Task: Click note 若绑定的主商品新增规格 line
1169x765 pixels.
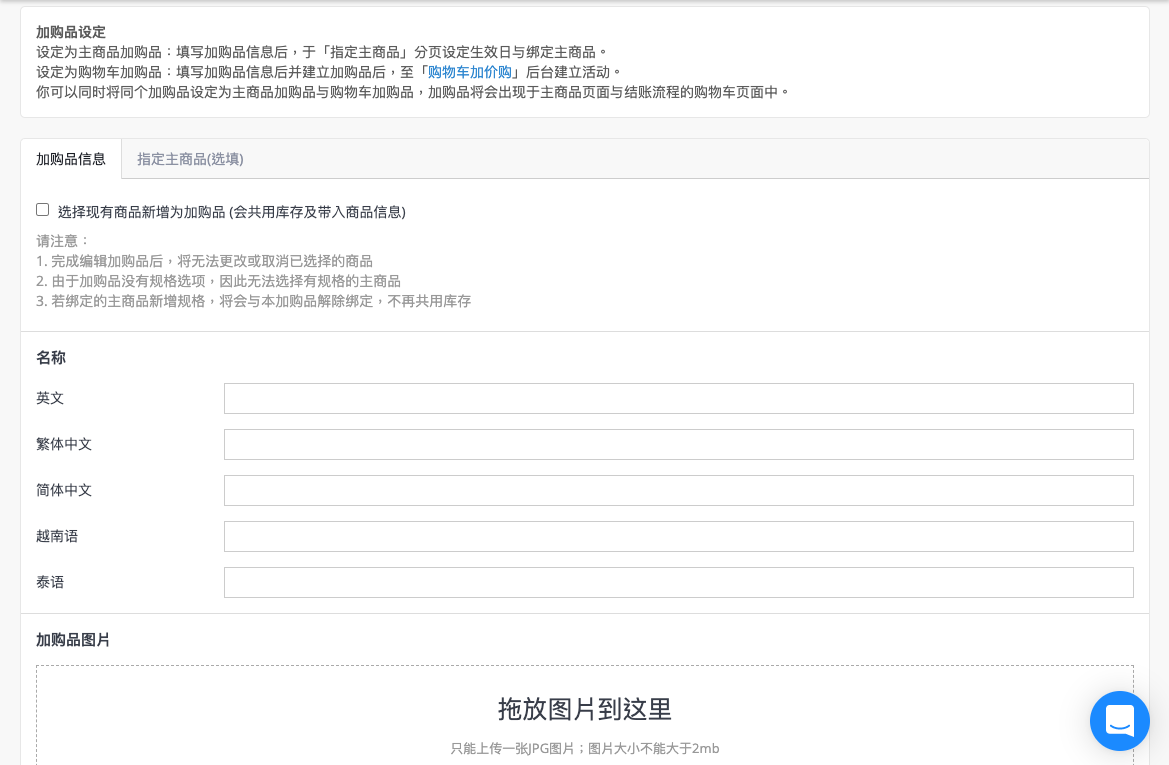Action: point(253,301)
